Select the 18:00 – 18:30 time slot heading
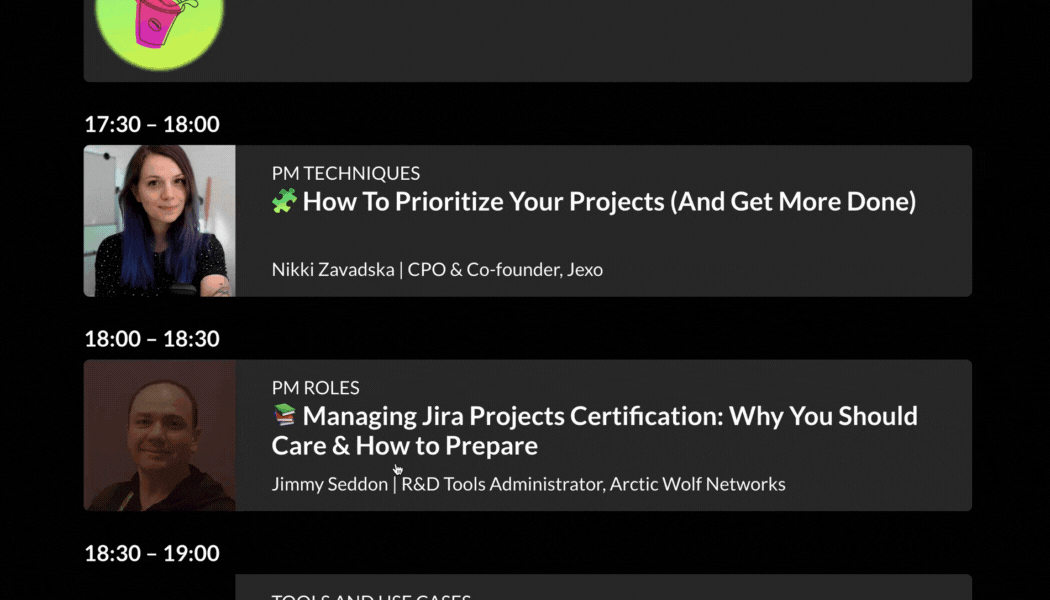Viewport: 1050px width, 600px height. (x=152, y=338)
